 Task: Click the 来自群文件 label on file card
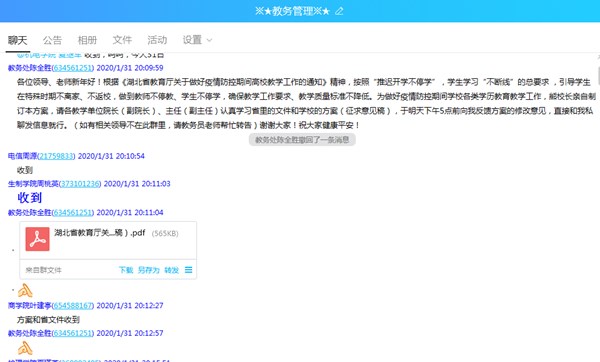43,270
